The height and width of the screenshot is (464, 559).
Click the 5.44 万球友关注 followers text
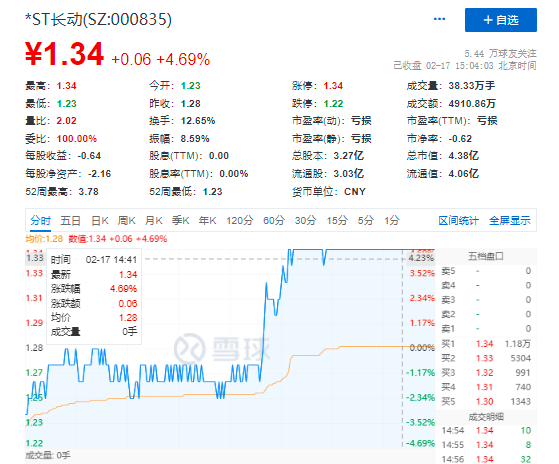click(x=500, y=53)
